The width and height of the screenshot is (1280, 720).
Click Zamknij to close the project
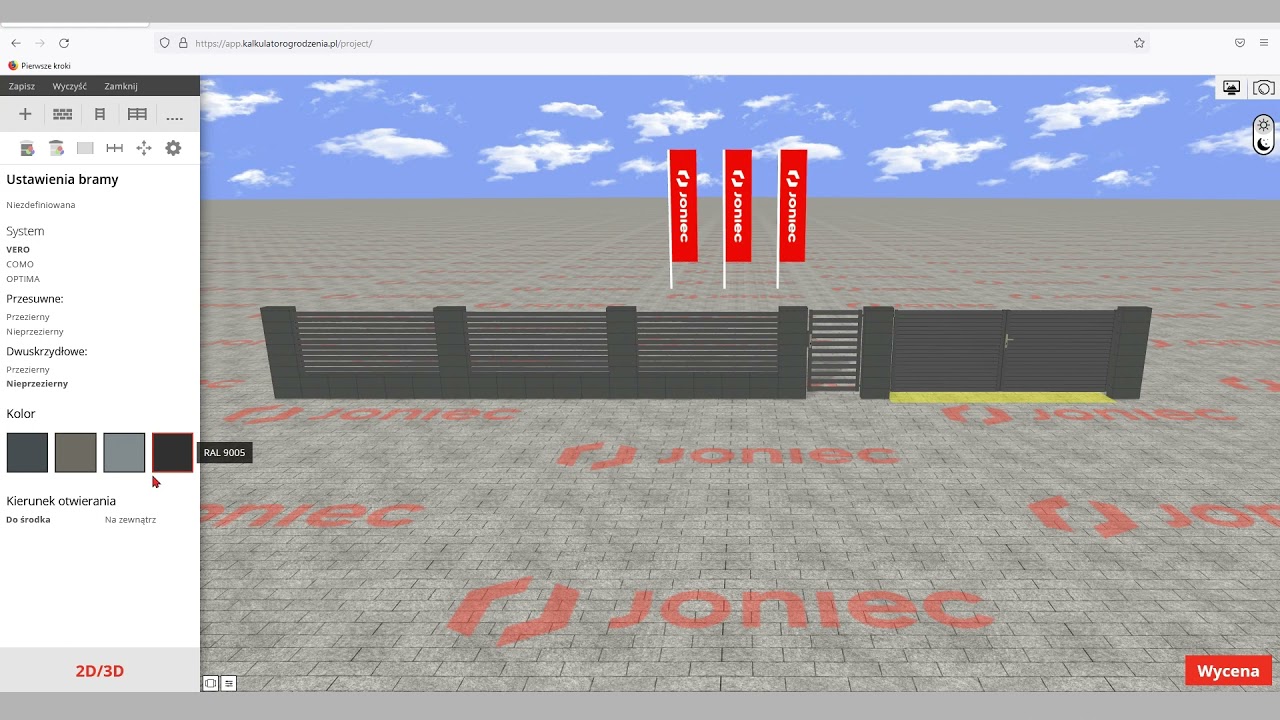pos(121,86)
